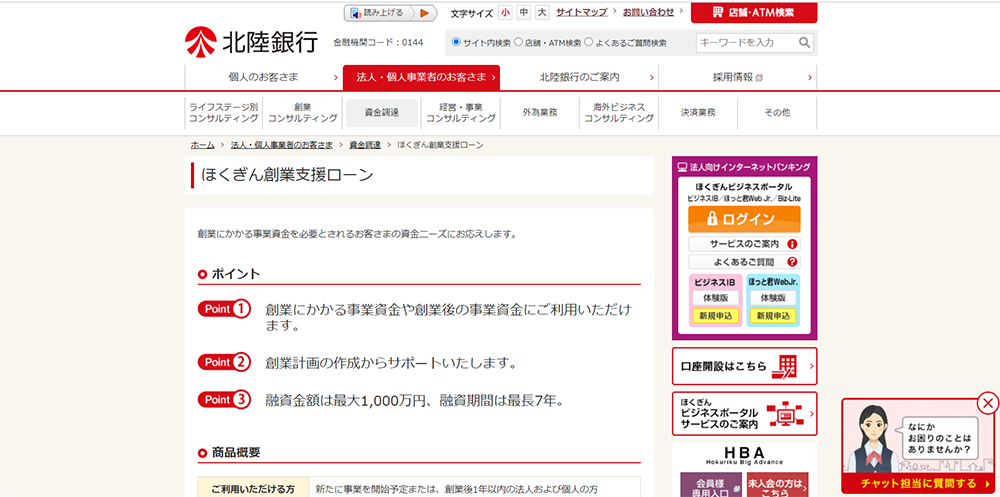Open 経営・事業コンサルティング submenu
This screenshot has height=497, width=1000.
tap(461, 113)
